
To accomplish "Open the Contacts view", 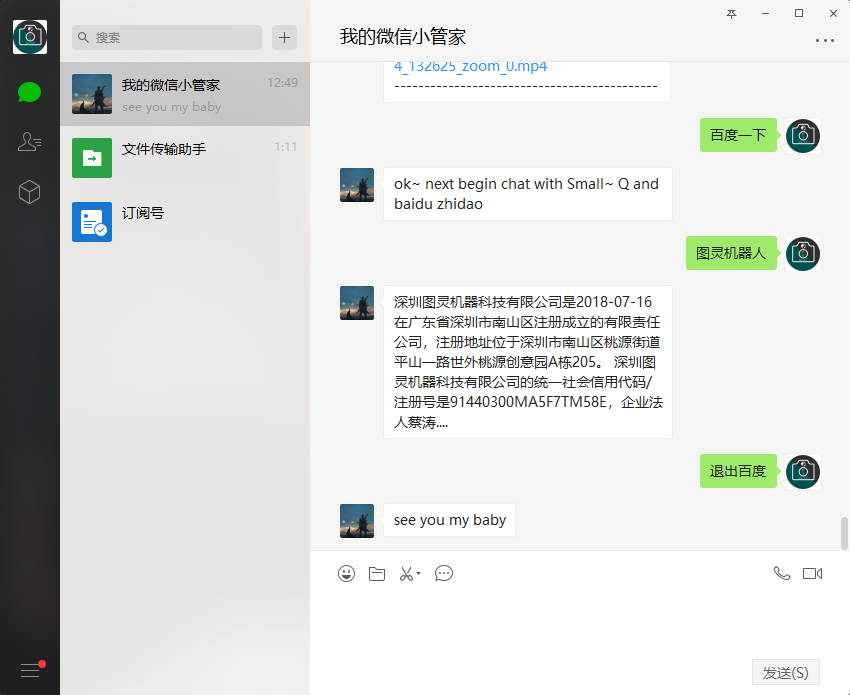I will [29, 142].
